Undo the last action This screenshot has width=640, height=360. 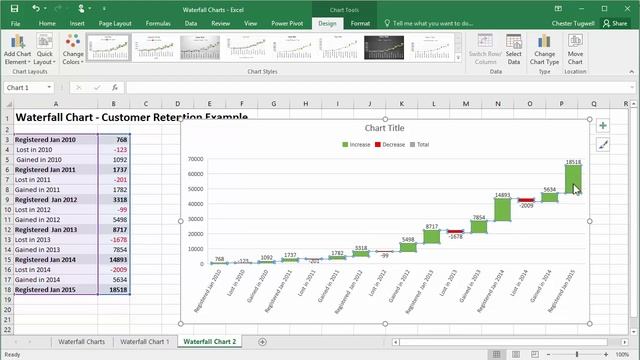click(x=36, y=9)
